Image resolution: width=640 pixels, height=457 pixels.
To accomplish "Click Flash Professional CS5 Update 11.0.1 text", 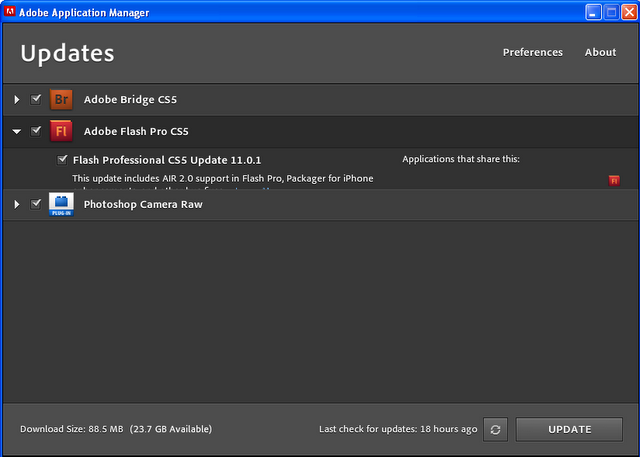I will 167,160.
